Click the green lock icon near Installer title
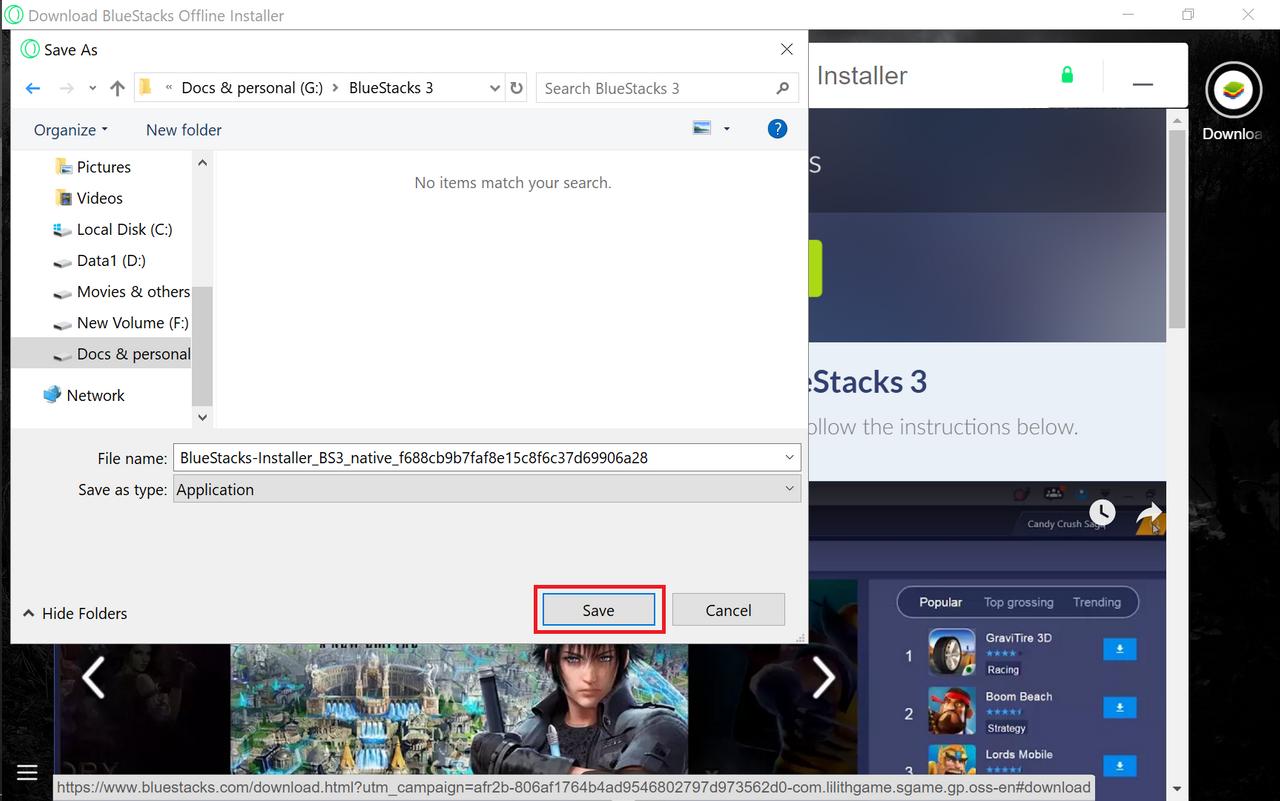The image size is (1280, 801). tap(1066, 74)
